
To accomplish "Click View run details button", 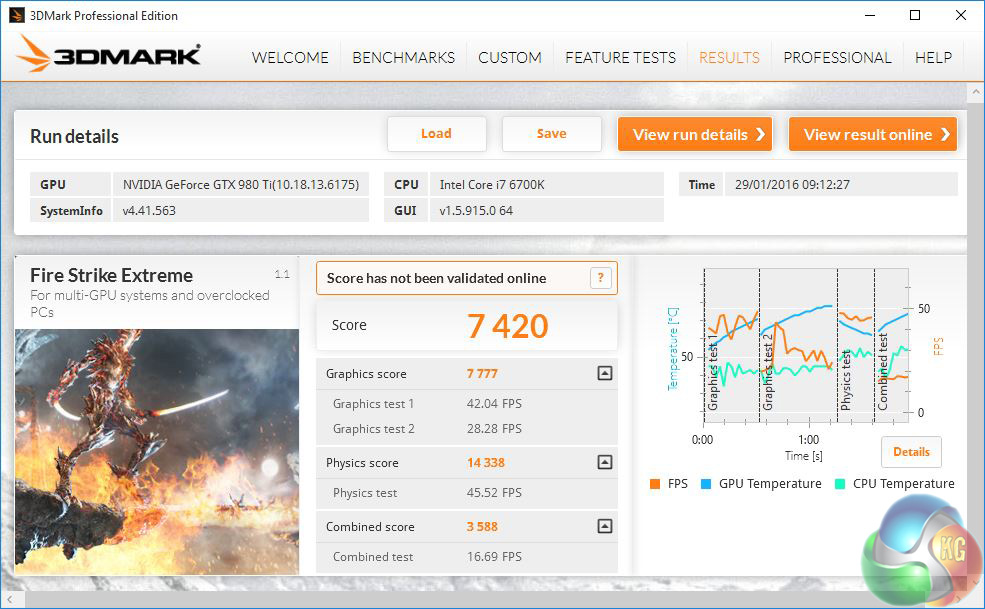I will [x=695, y=134].
